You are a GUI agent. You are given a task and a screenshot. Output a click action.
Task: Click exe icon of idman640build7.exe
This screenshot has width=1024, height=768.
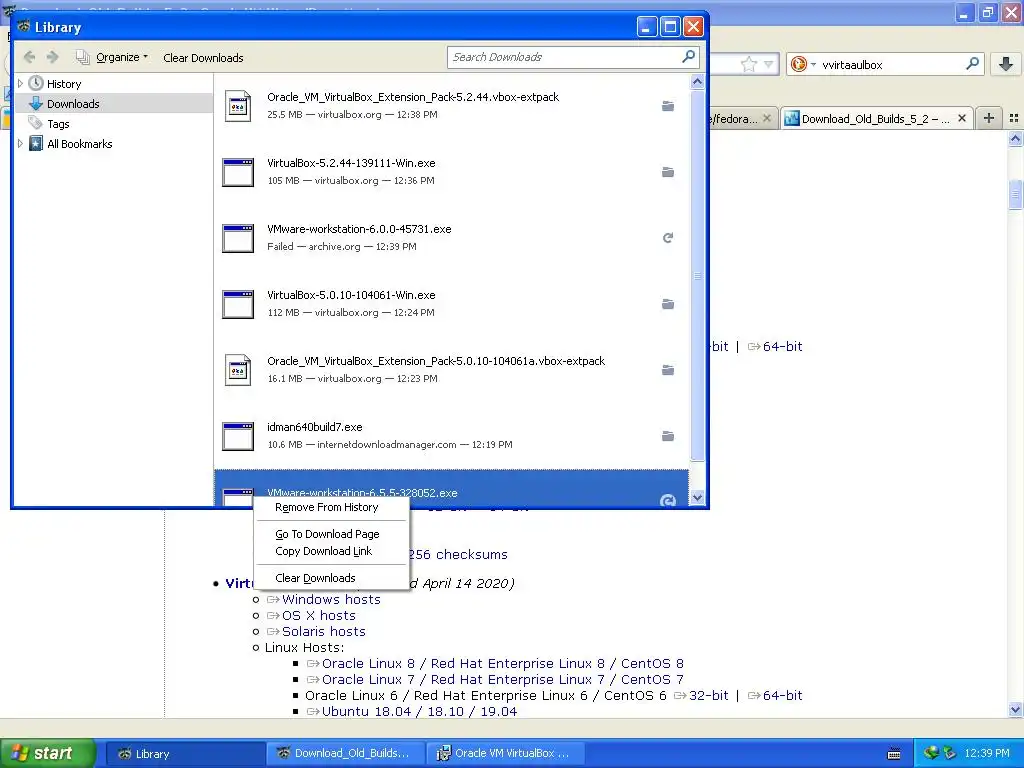(238, 436)
